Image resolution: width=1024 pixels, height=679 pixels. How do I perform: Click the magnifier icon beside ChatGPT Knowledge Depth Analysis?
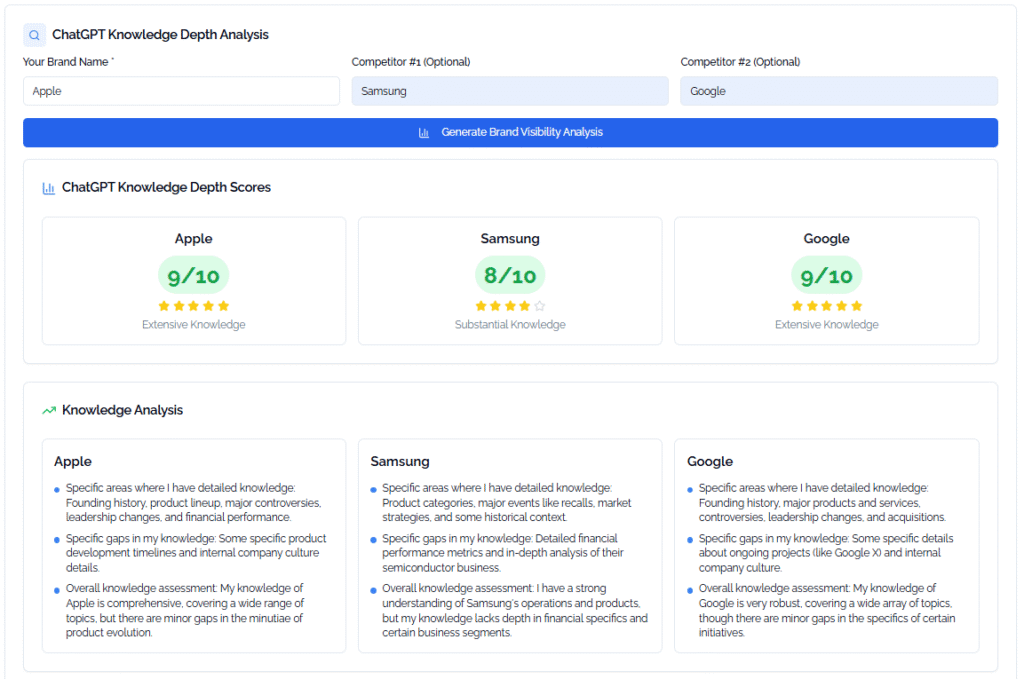tap(35, 35)
